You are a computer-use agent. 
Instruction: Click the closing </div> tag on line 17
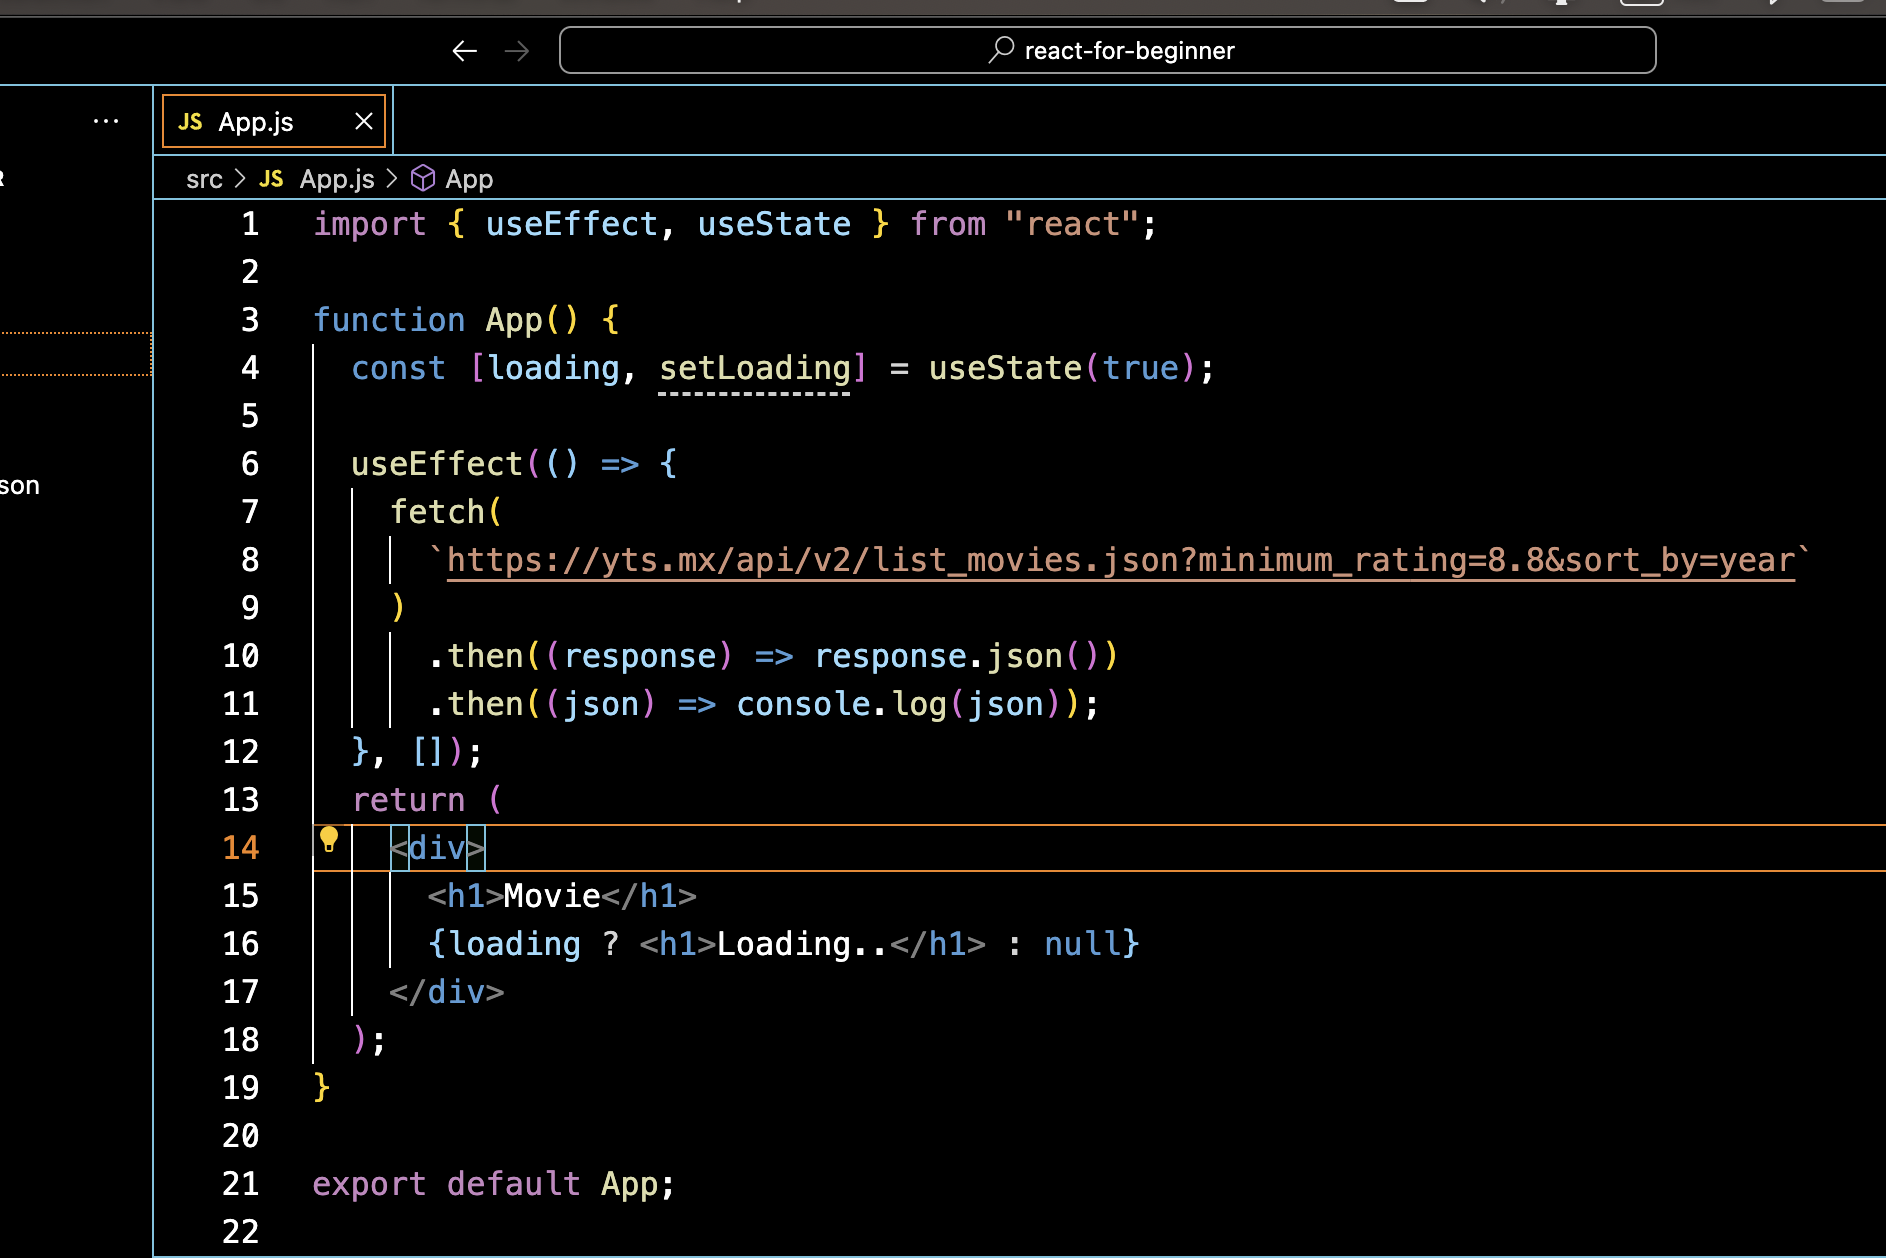447,992
